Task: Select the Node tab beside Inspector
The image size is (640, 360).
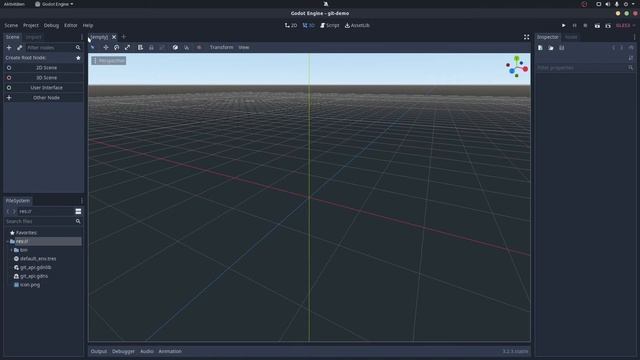Action: 571,37
